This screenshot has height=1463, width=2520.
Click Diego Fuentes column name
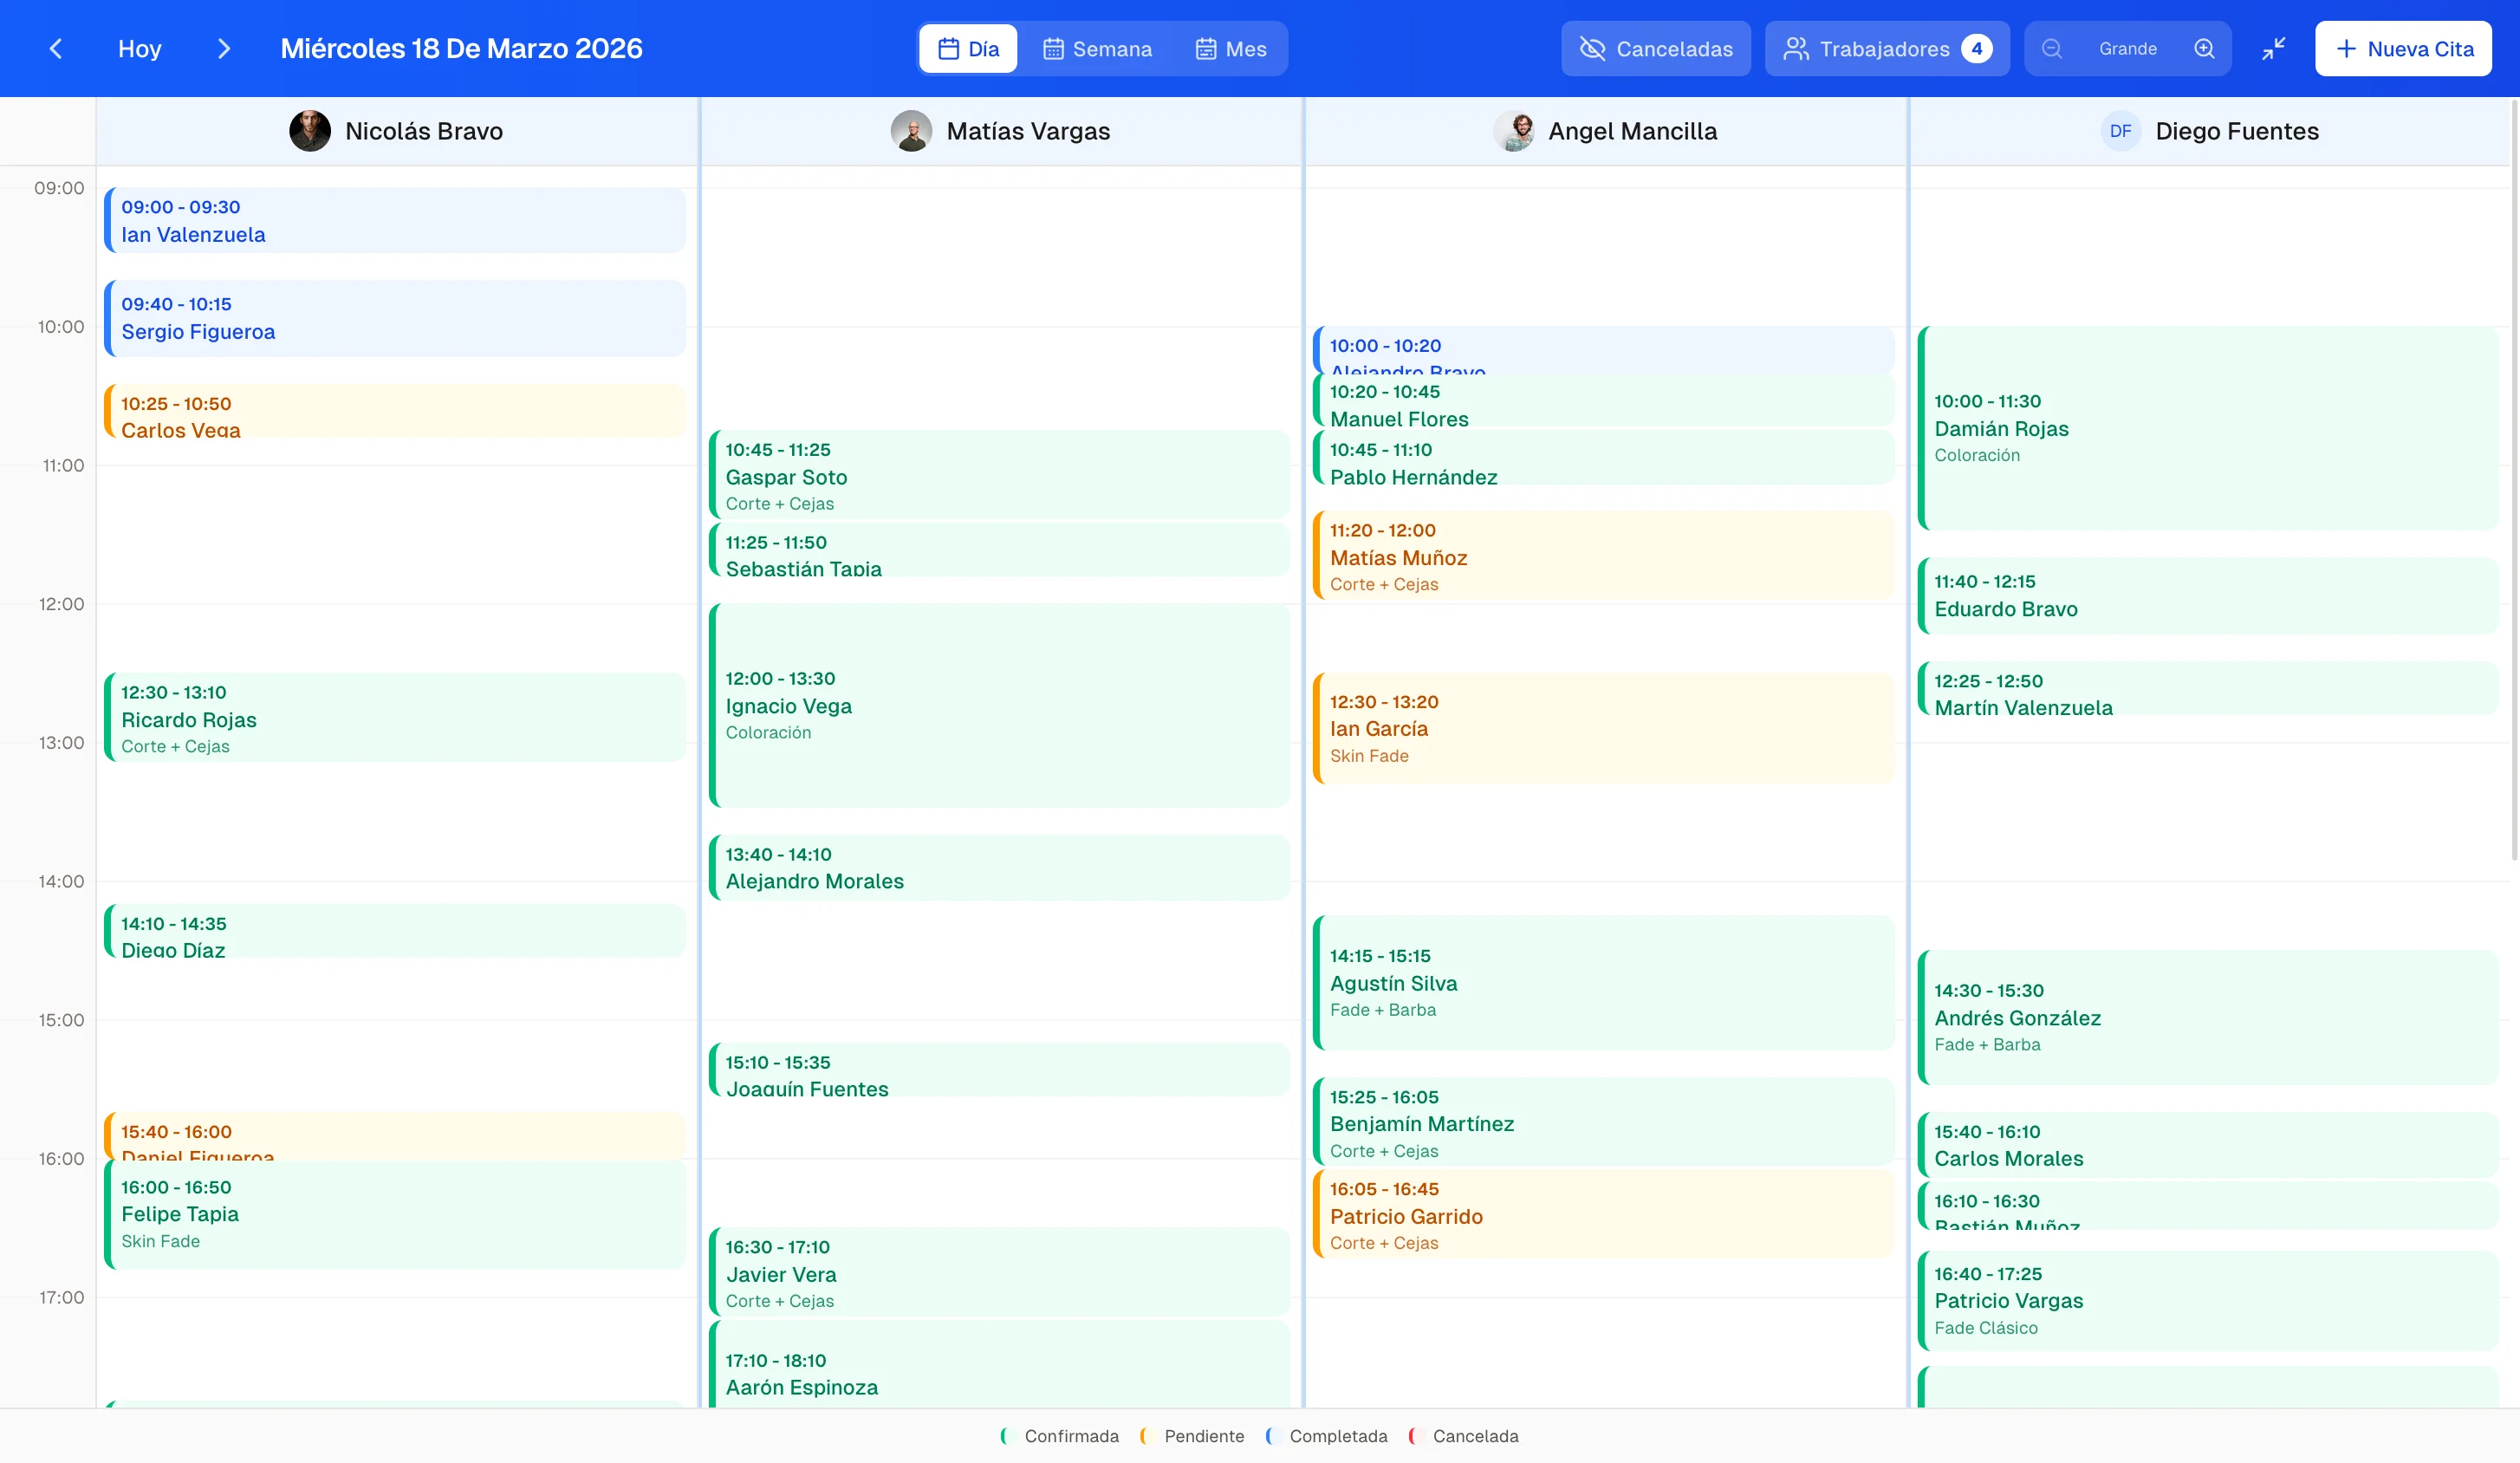(x=2237, y=131)
